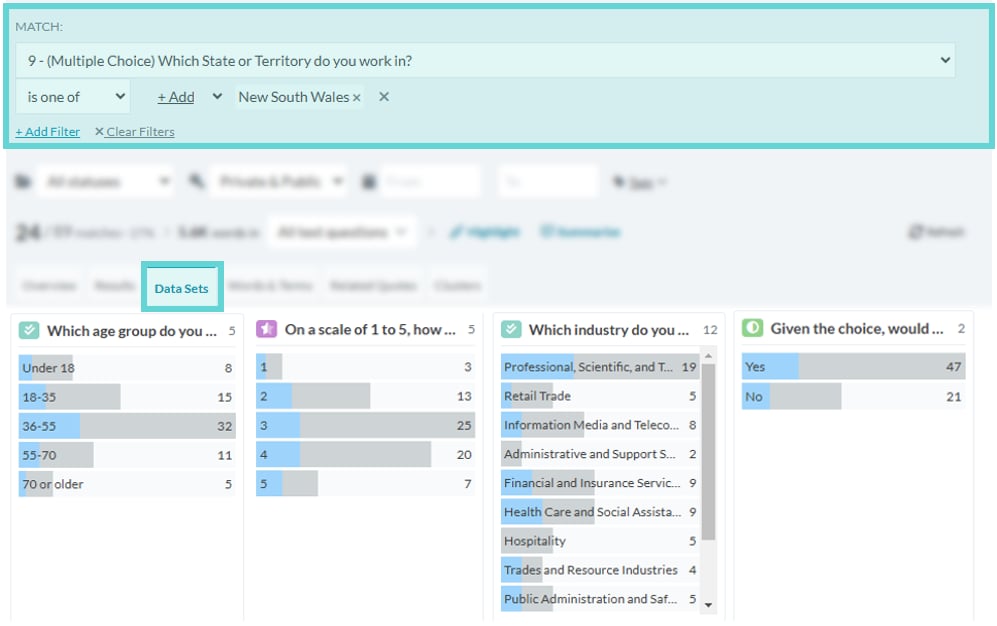This screenshot has width=997, height=626.
Task: Select Administrative and Support S... row
Action: click(x=600, y=454)
